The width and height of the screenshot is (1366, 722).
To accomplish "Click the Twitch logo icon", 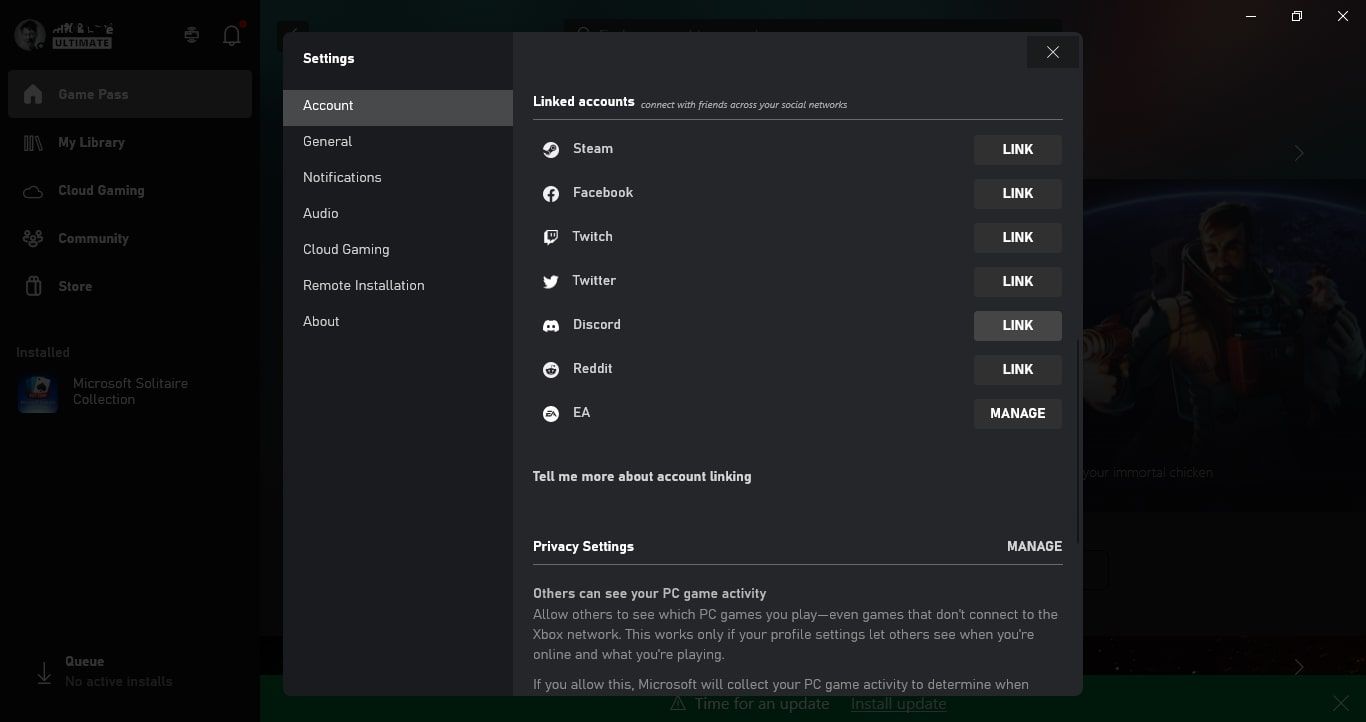I will [551, 238].
